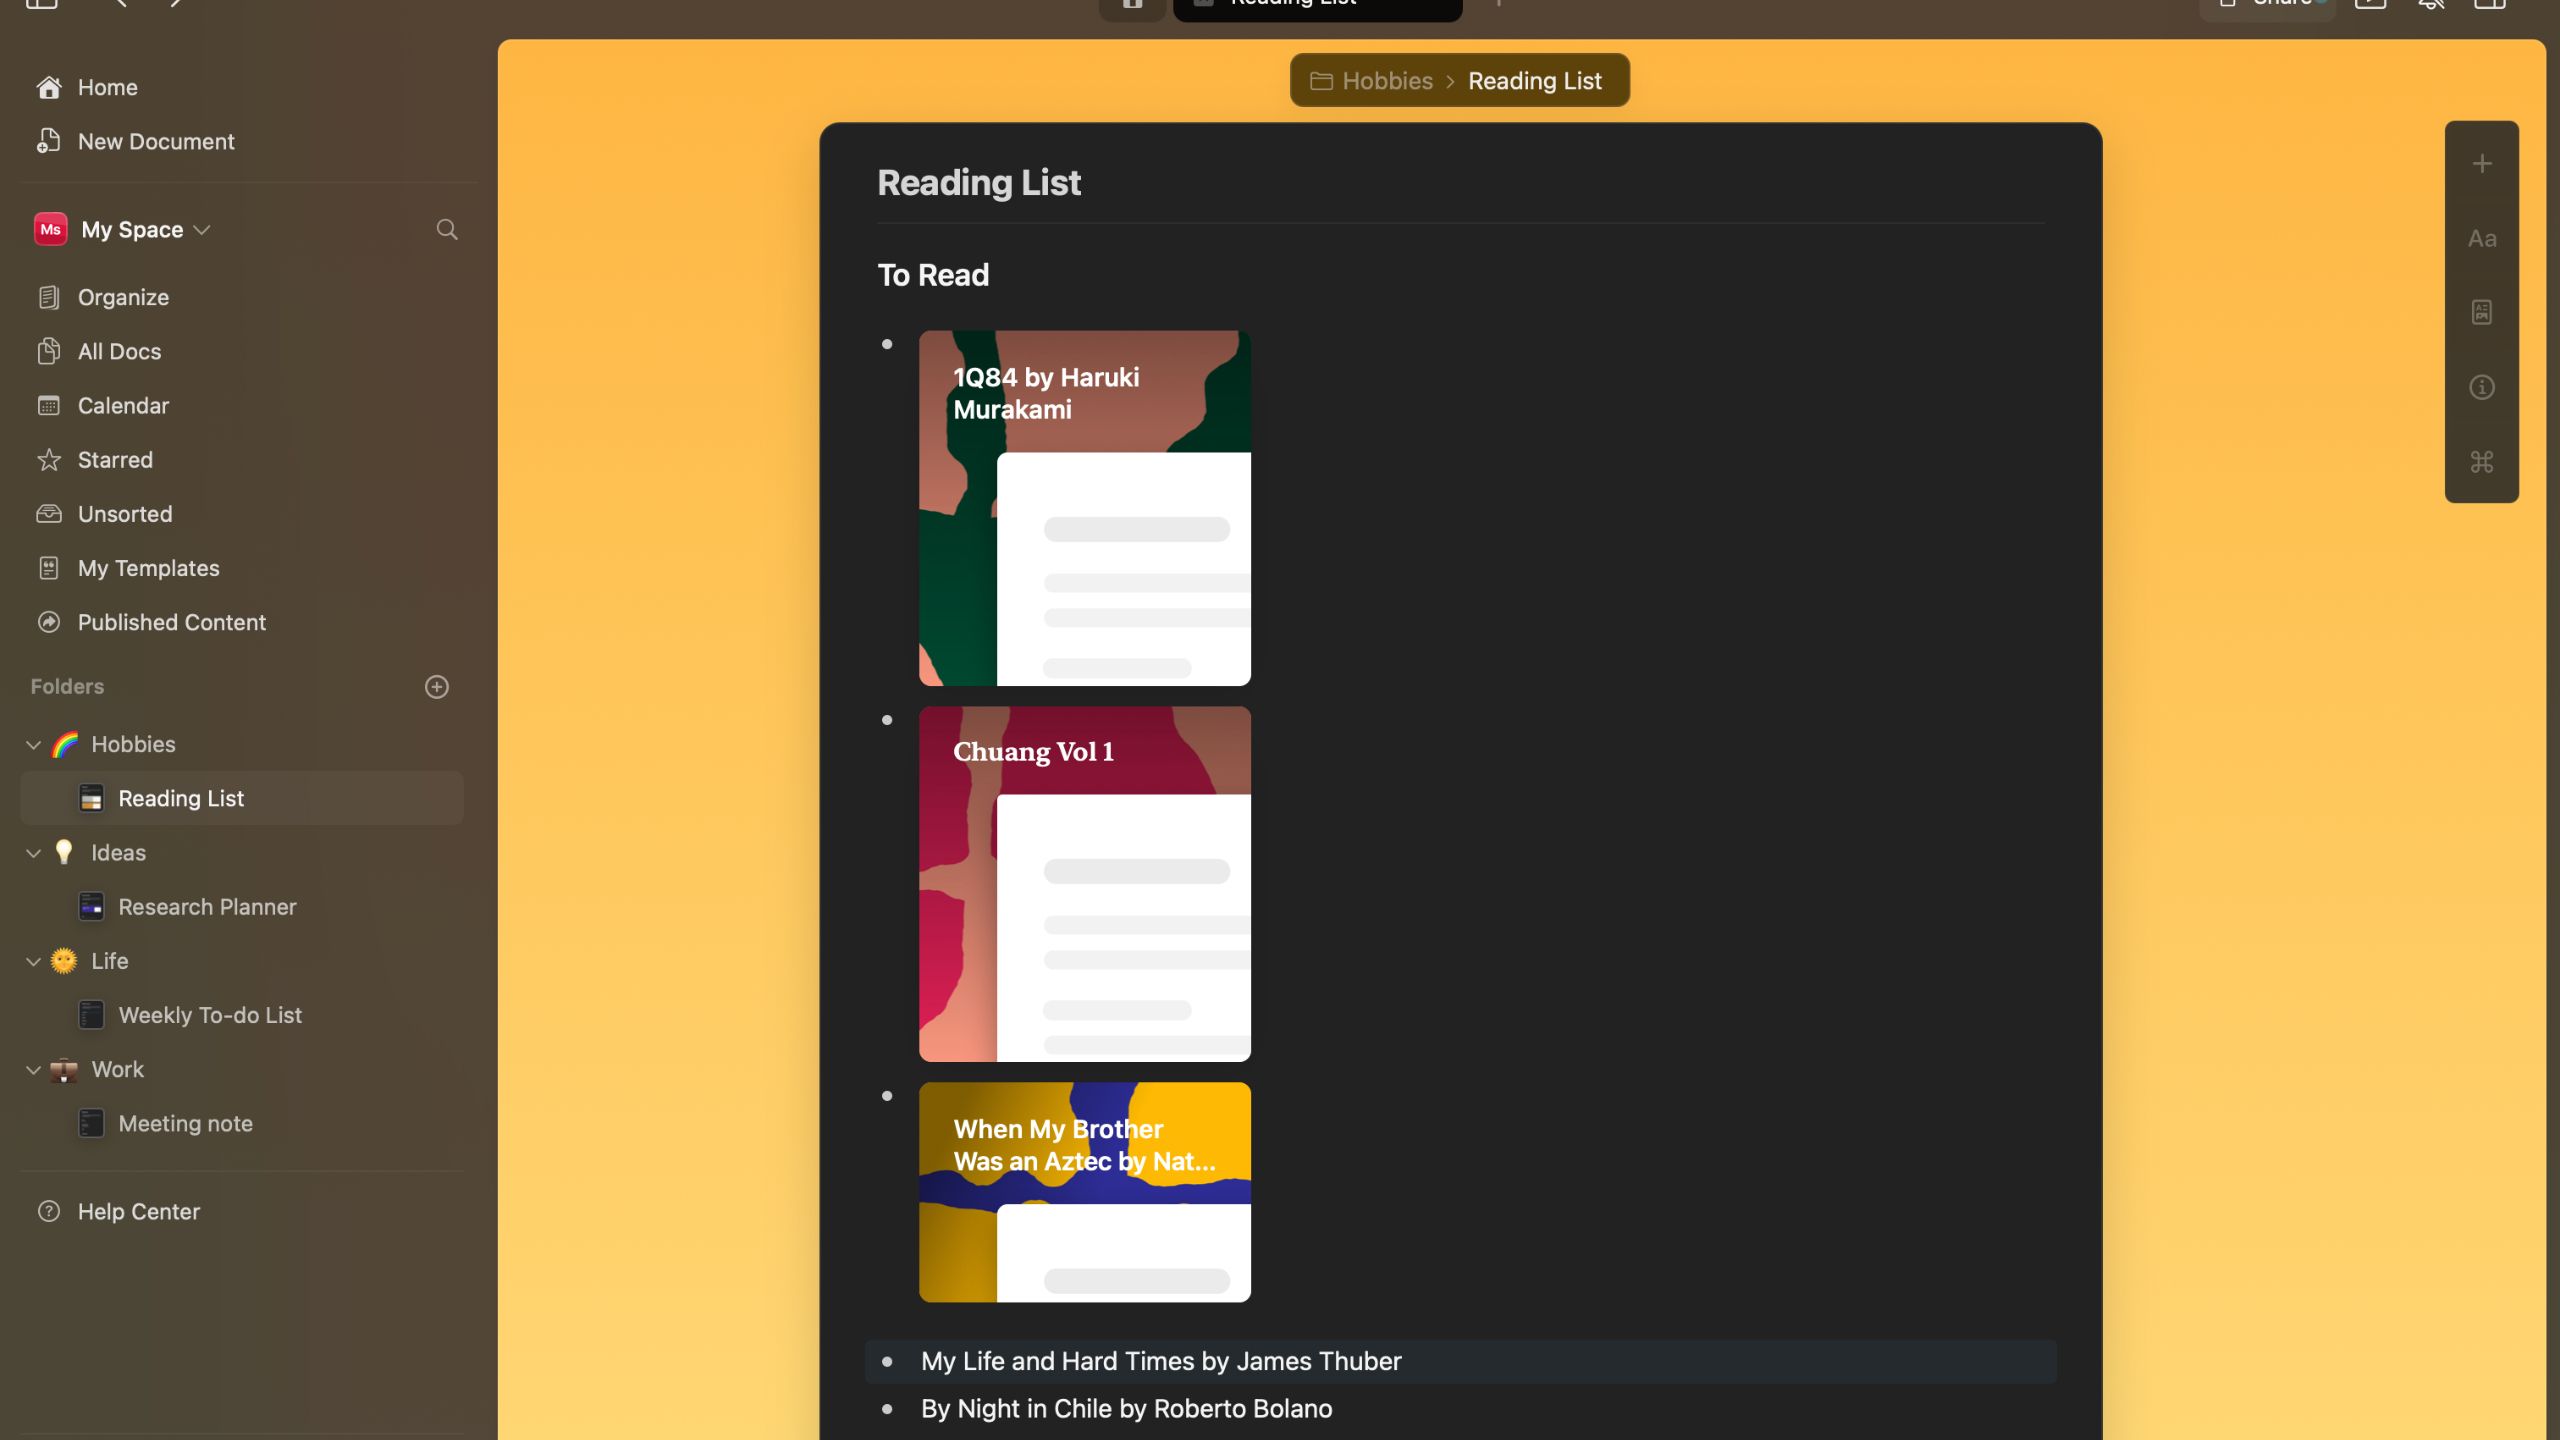The image size is (2560, 1440).
Task: Open the 1Q84 by Haruki Murakami card
Action: pyautogui.click(x=1084, y=506)
